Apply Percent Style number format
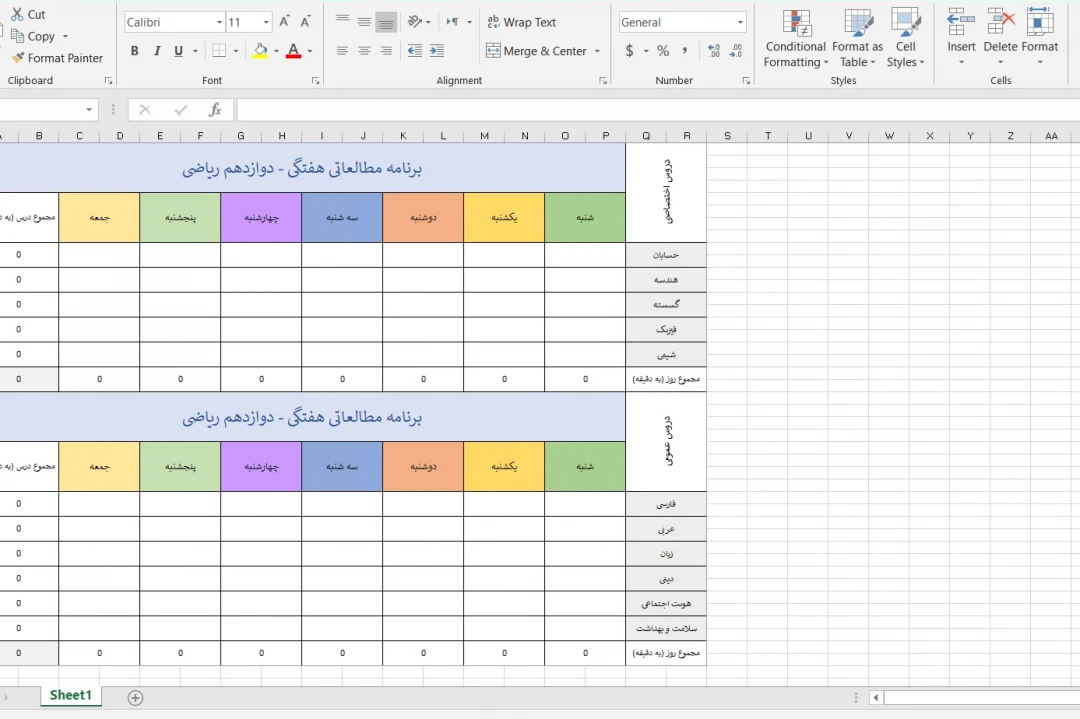This screenshot has width=1080, height=719. tap(662, 51)
